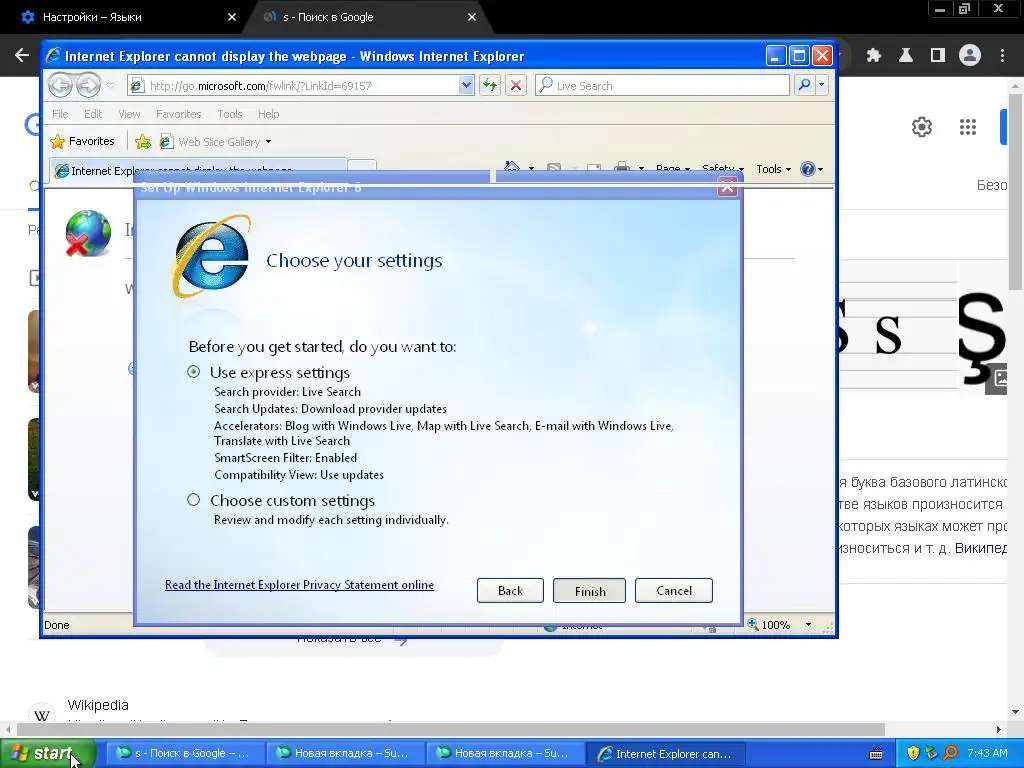
Task: Click into the Live Search box
Action: click(x=662, y=86)
